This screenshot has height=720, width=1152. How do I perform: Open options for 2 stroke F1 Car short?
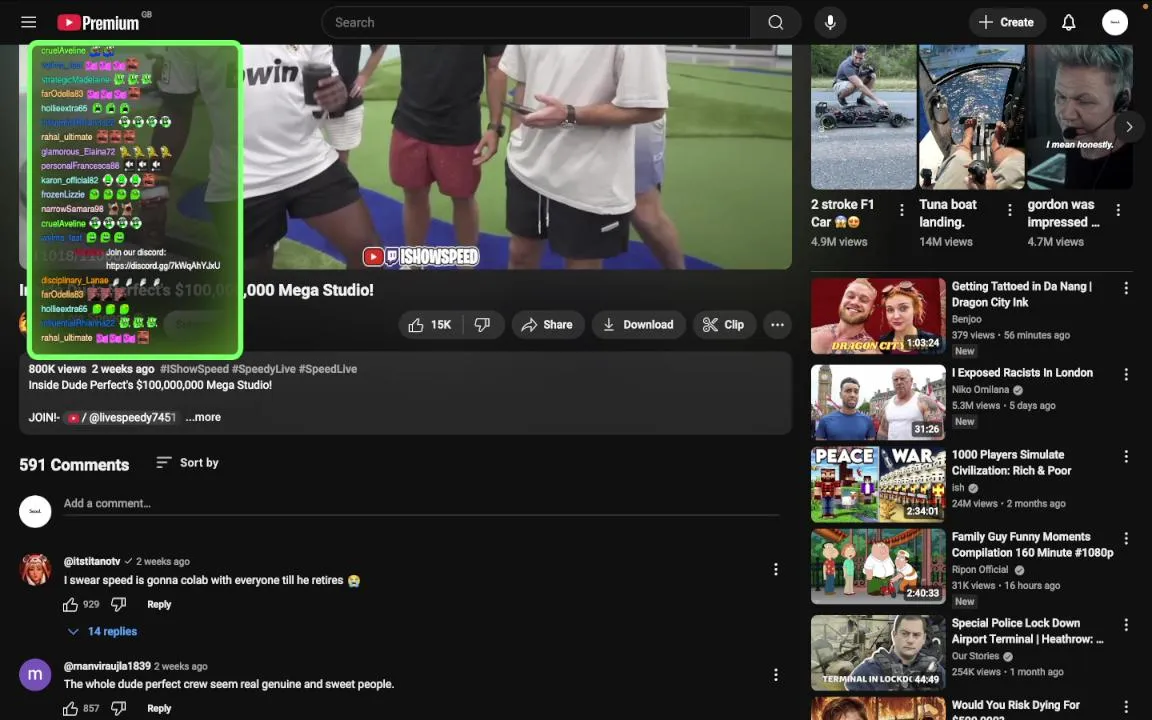click(901, 210)
